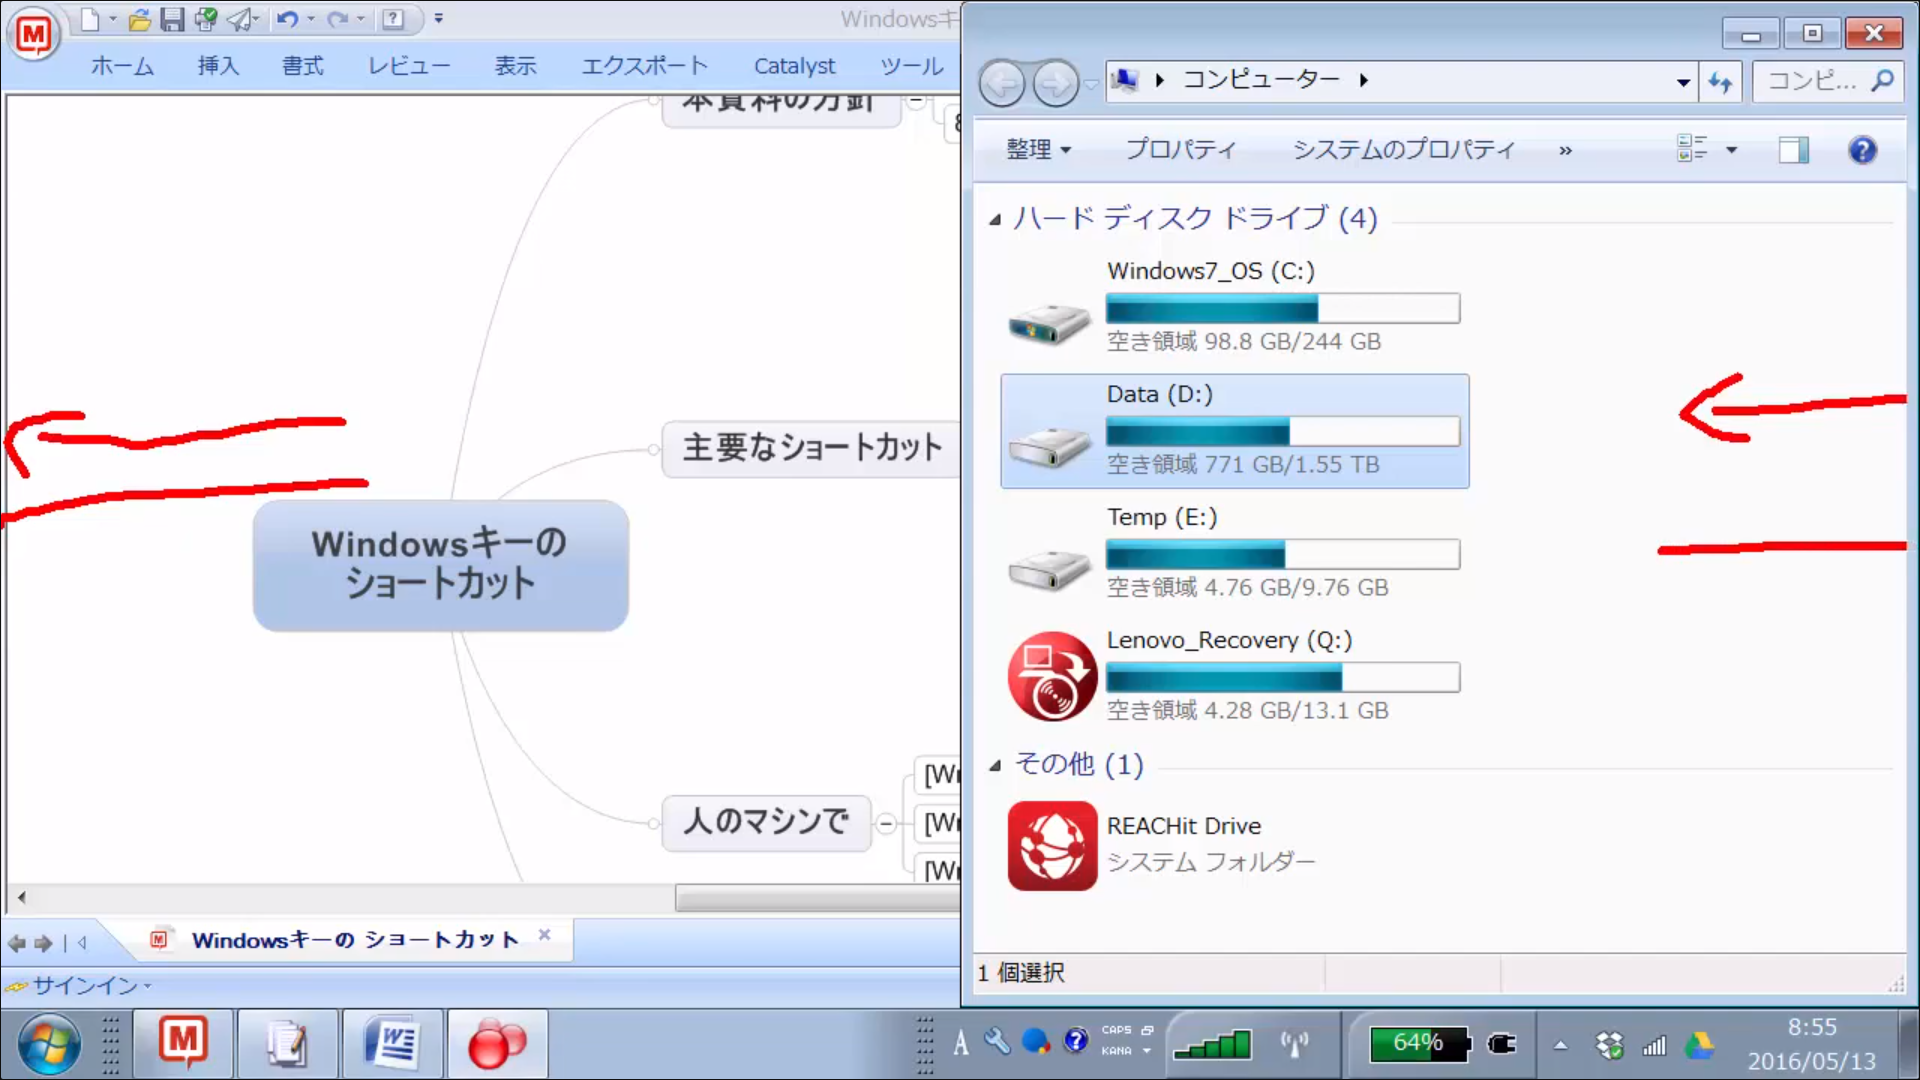Click the システムのプロパティ button
This screenshot has width=1920, height=1080.
pos(1403,150)
